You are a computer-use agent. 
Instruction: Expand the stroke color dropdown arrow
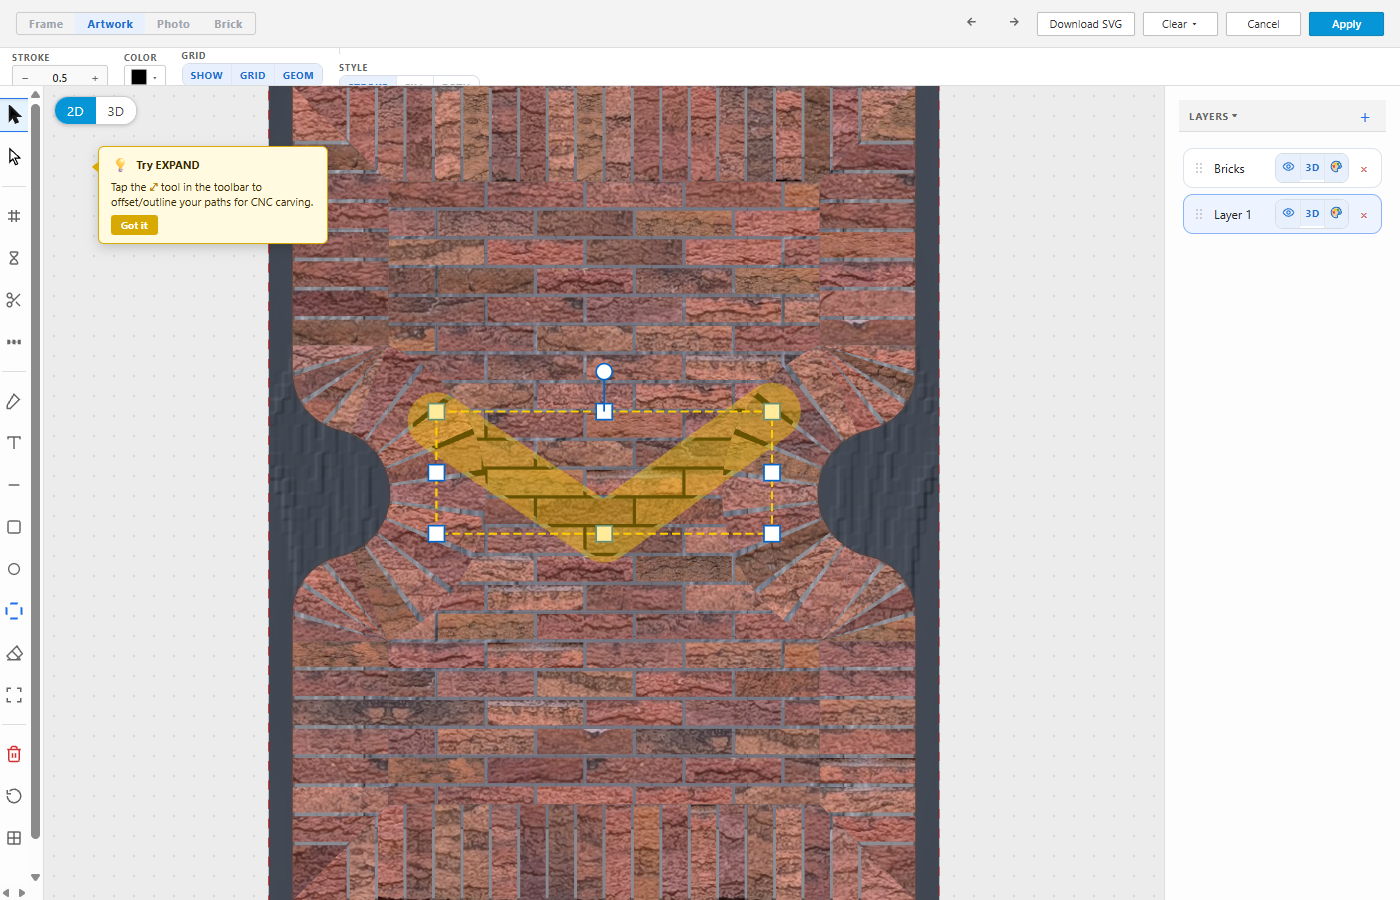pyautogui.click(x=155, y=78)
